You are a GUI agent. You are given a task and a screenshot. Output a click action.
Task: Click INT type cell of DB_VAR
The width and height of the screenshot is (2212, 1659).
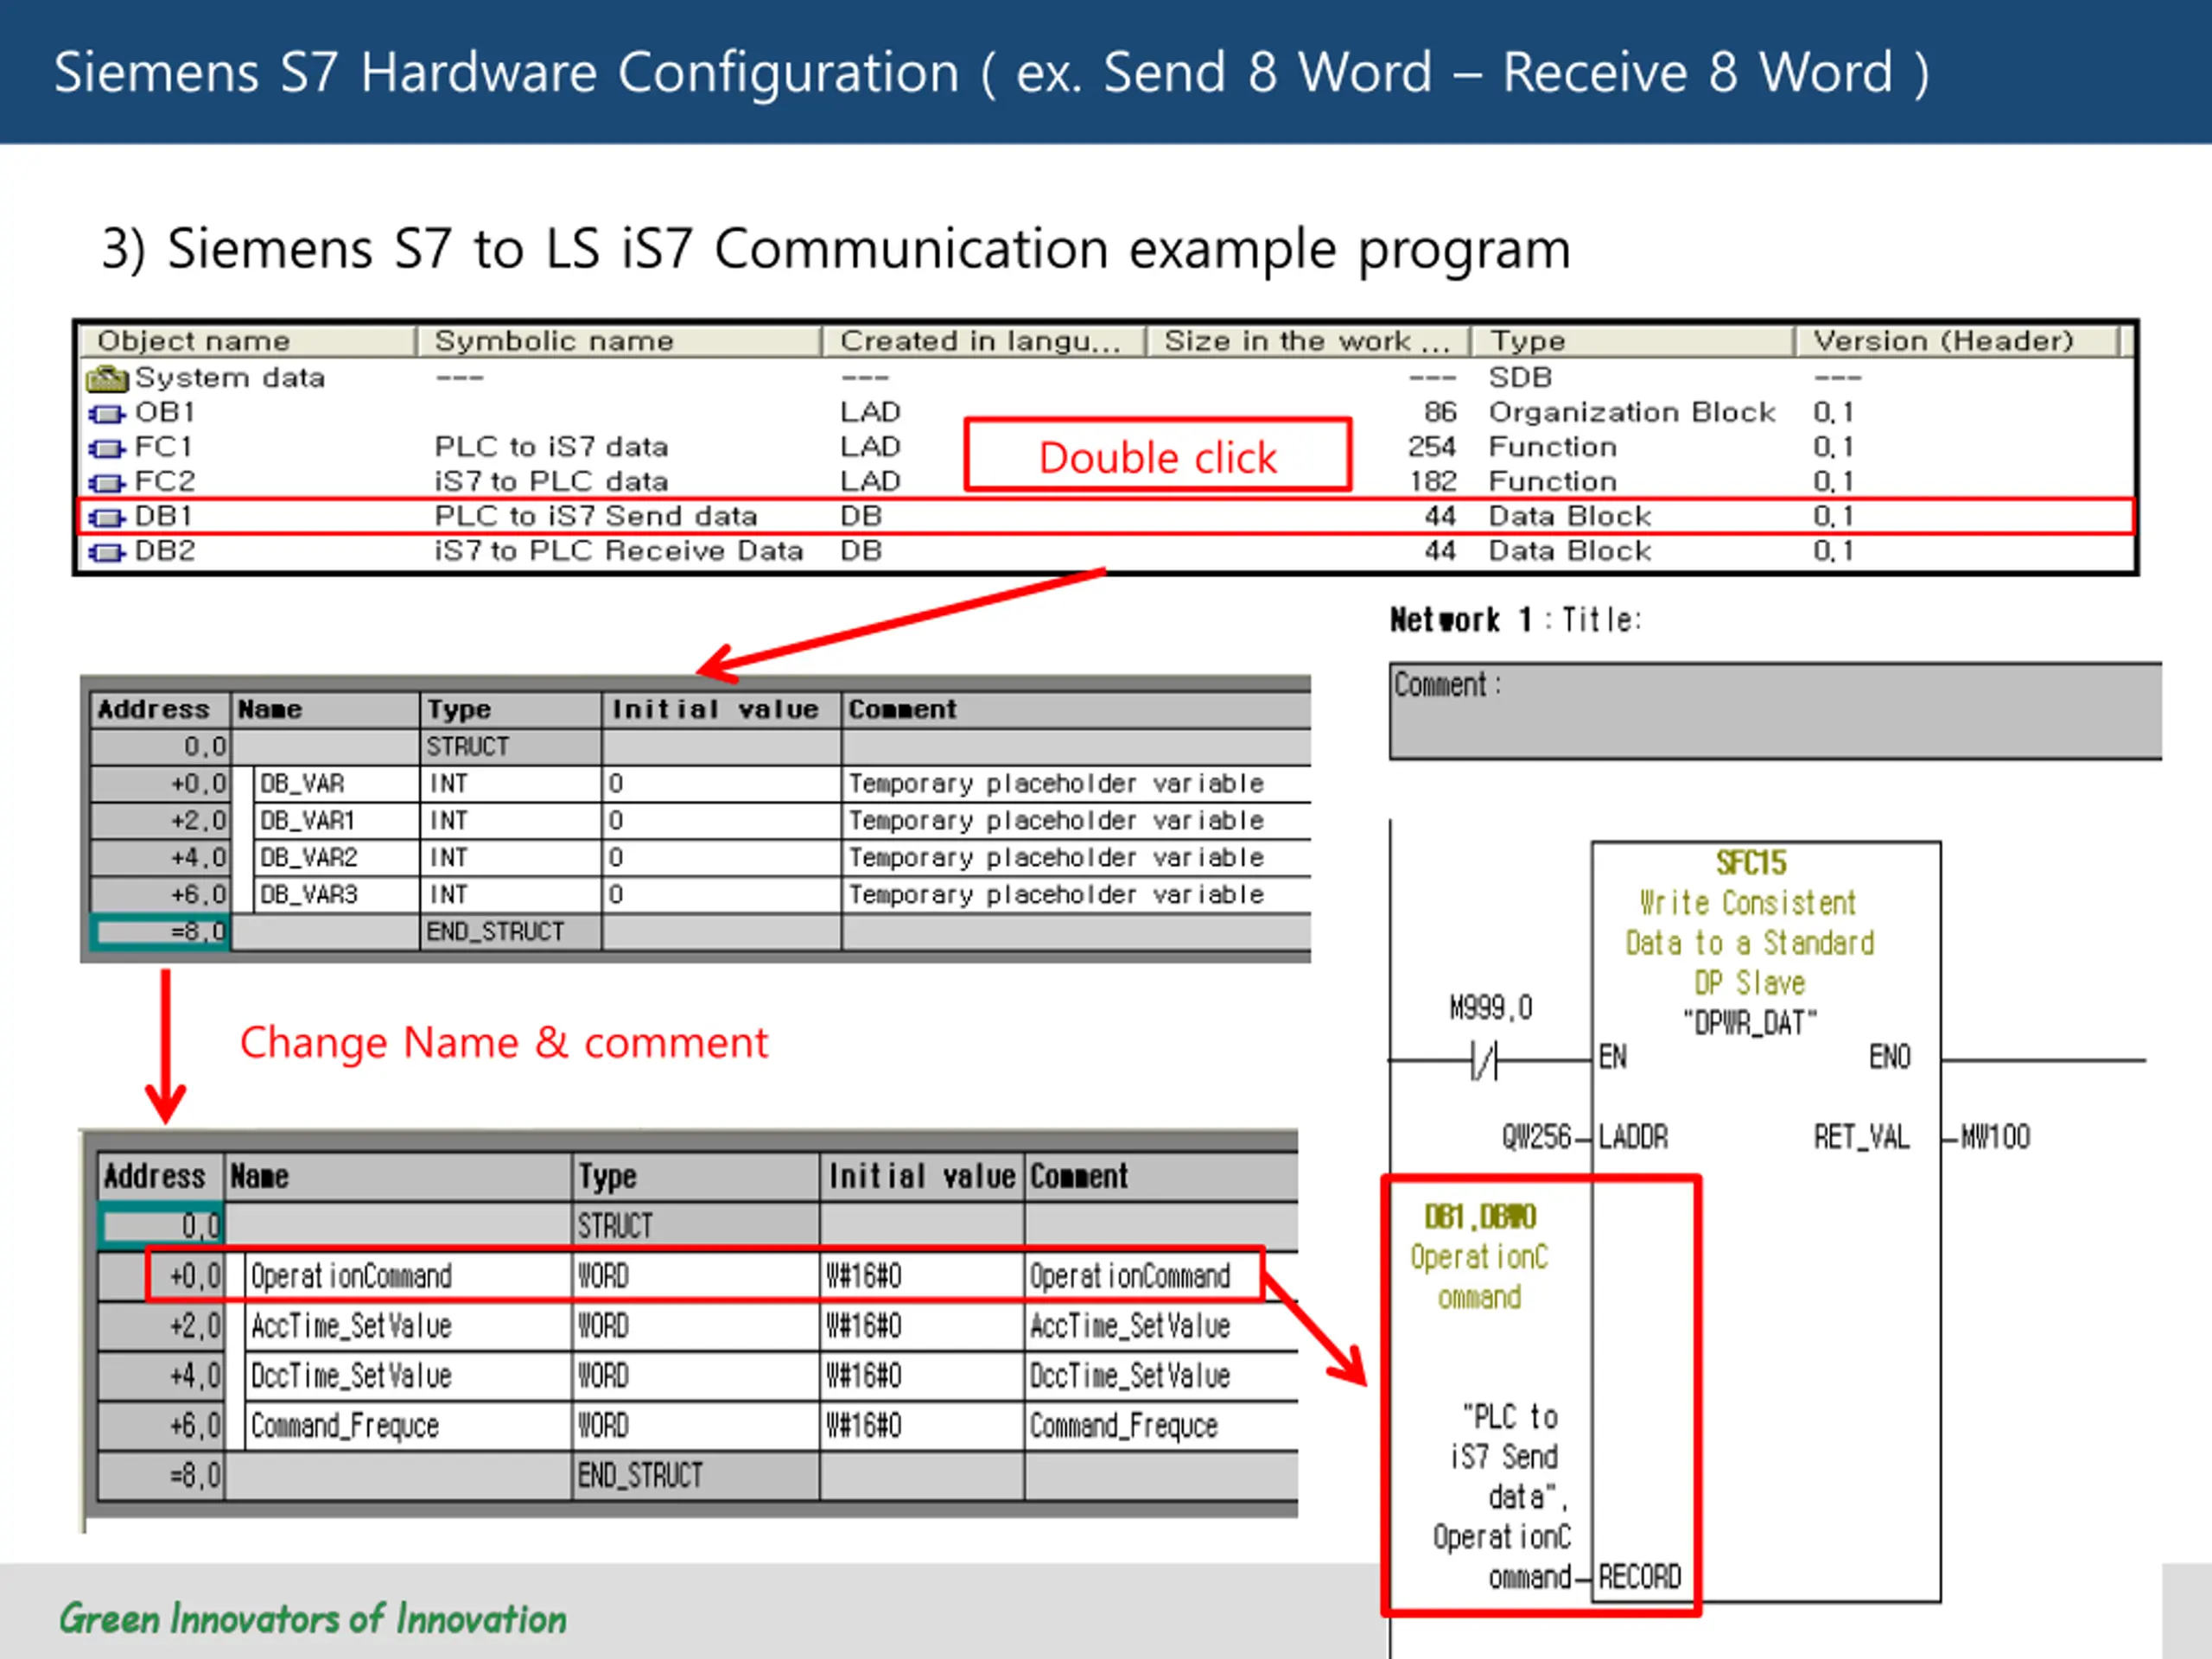point(511,783)
